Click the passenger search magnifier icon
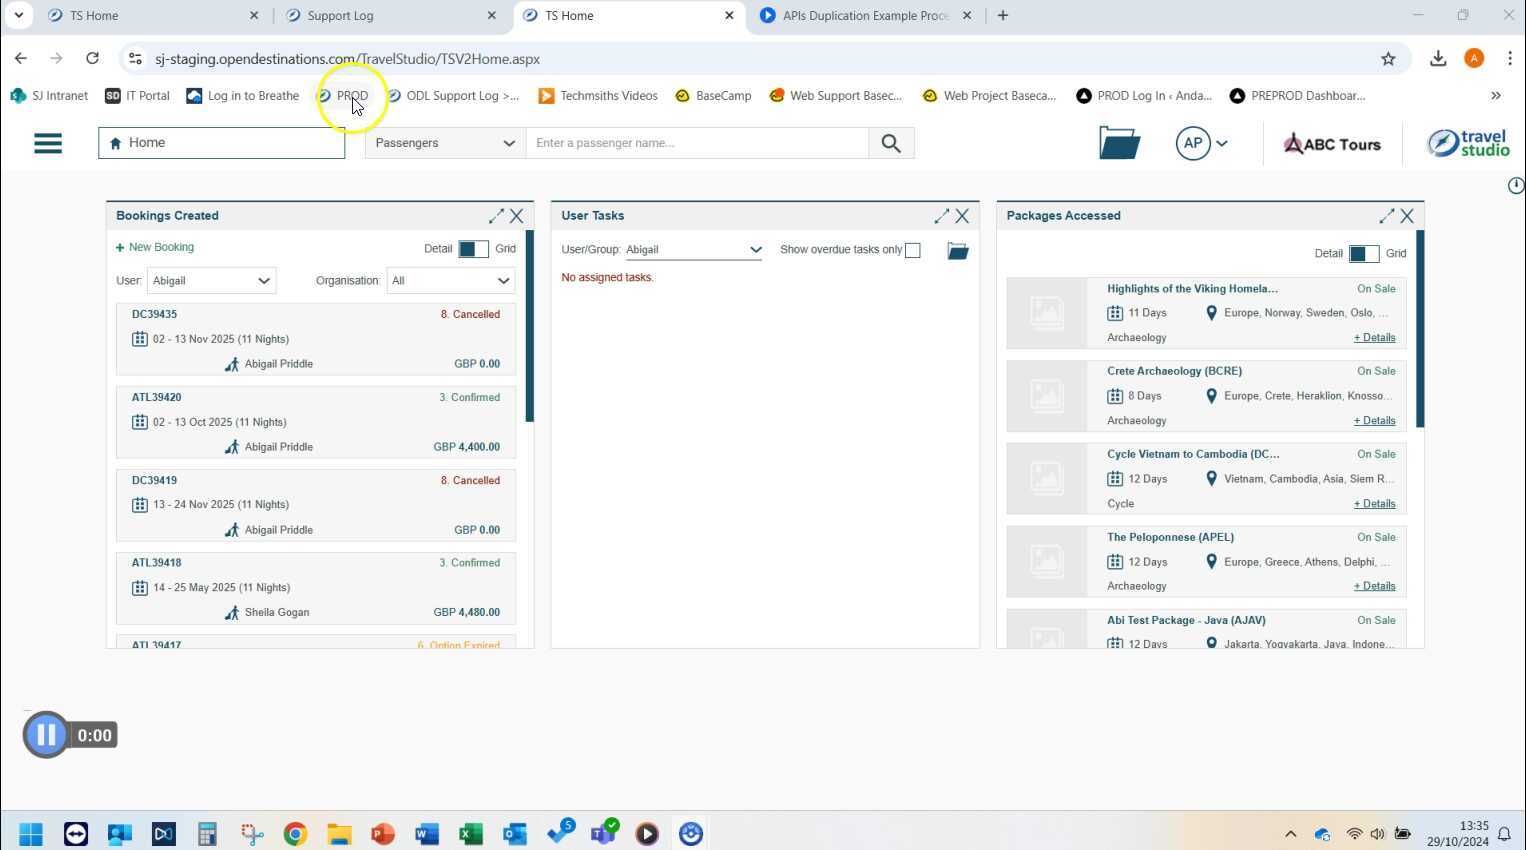The height and width of the screenshot is (850, 1526). coord(891,143)
